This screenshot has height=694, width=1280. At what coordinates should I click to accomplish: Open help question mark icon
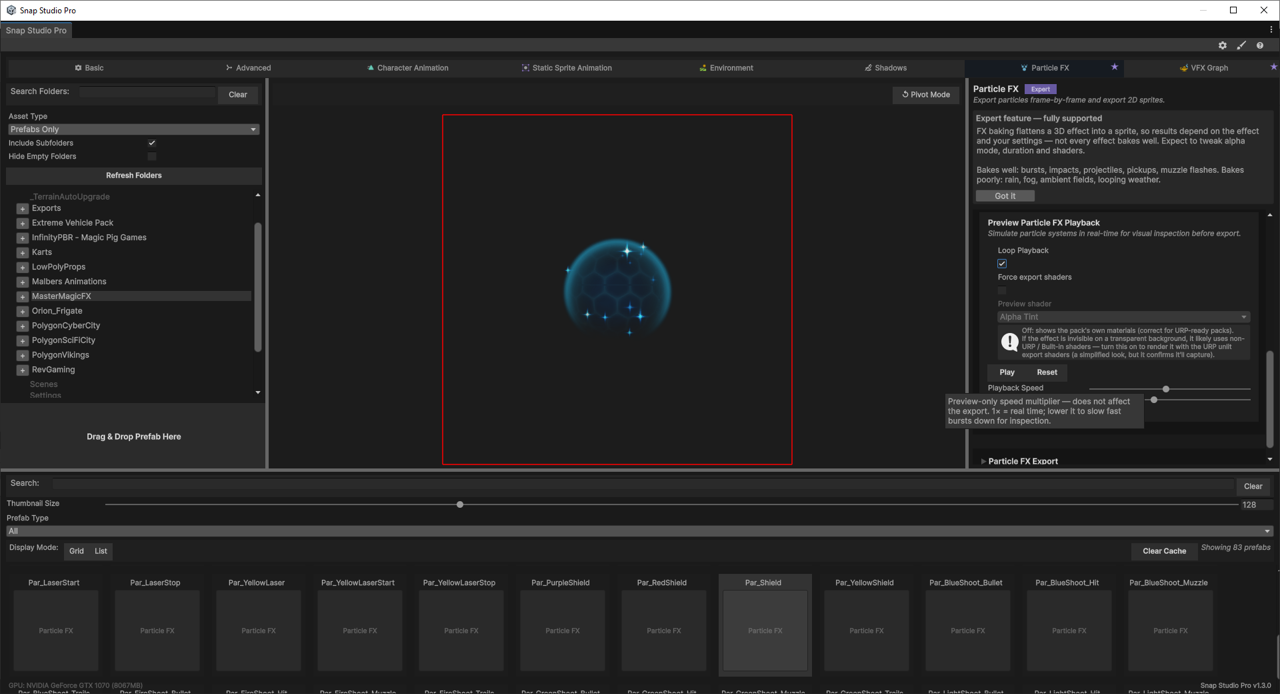[1260, 45]
